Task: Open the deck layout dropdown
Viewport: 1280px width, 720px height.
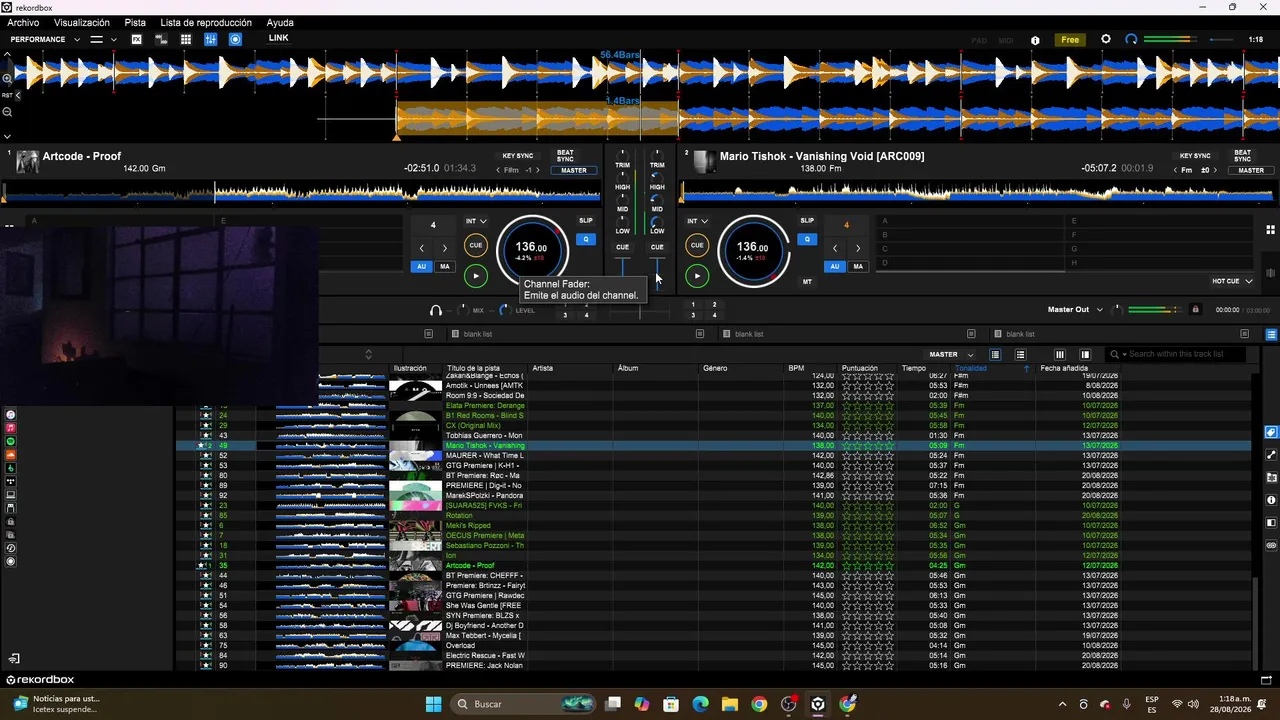Action: 104,39
